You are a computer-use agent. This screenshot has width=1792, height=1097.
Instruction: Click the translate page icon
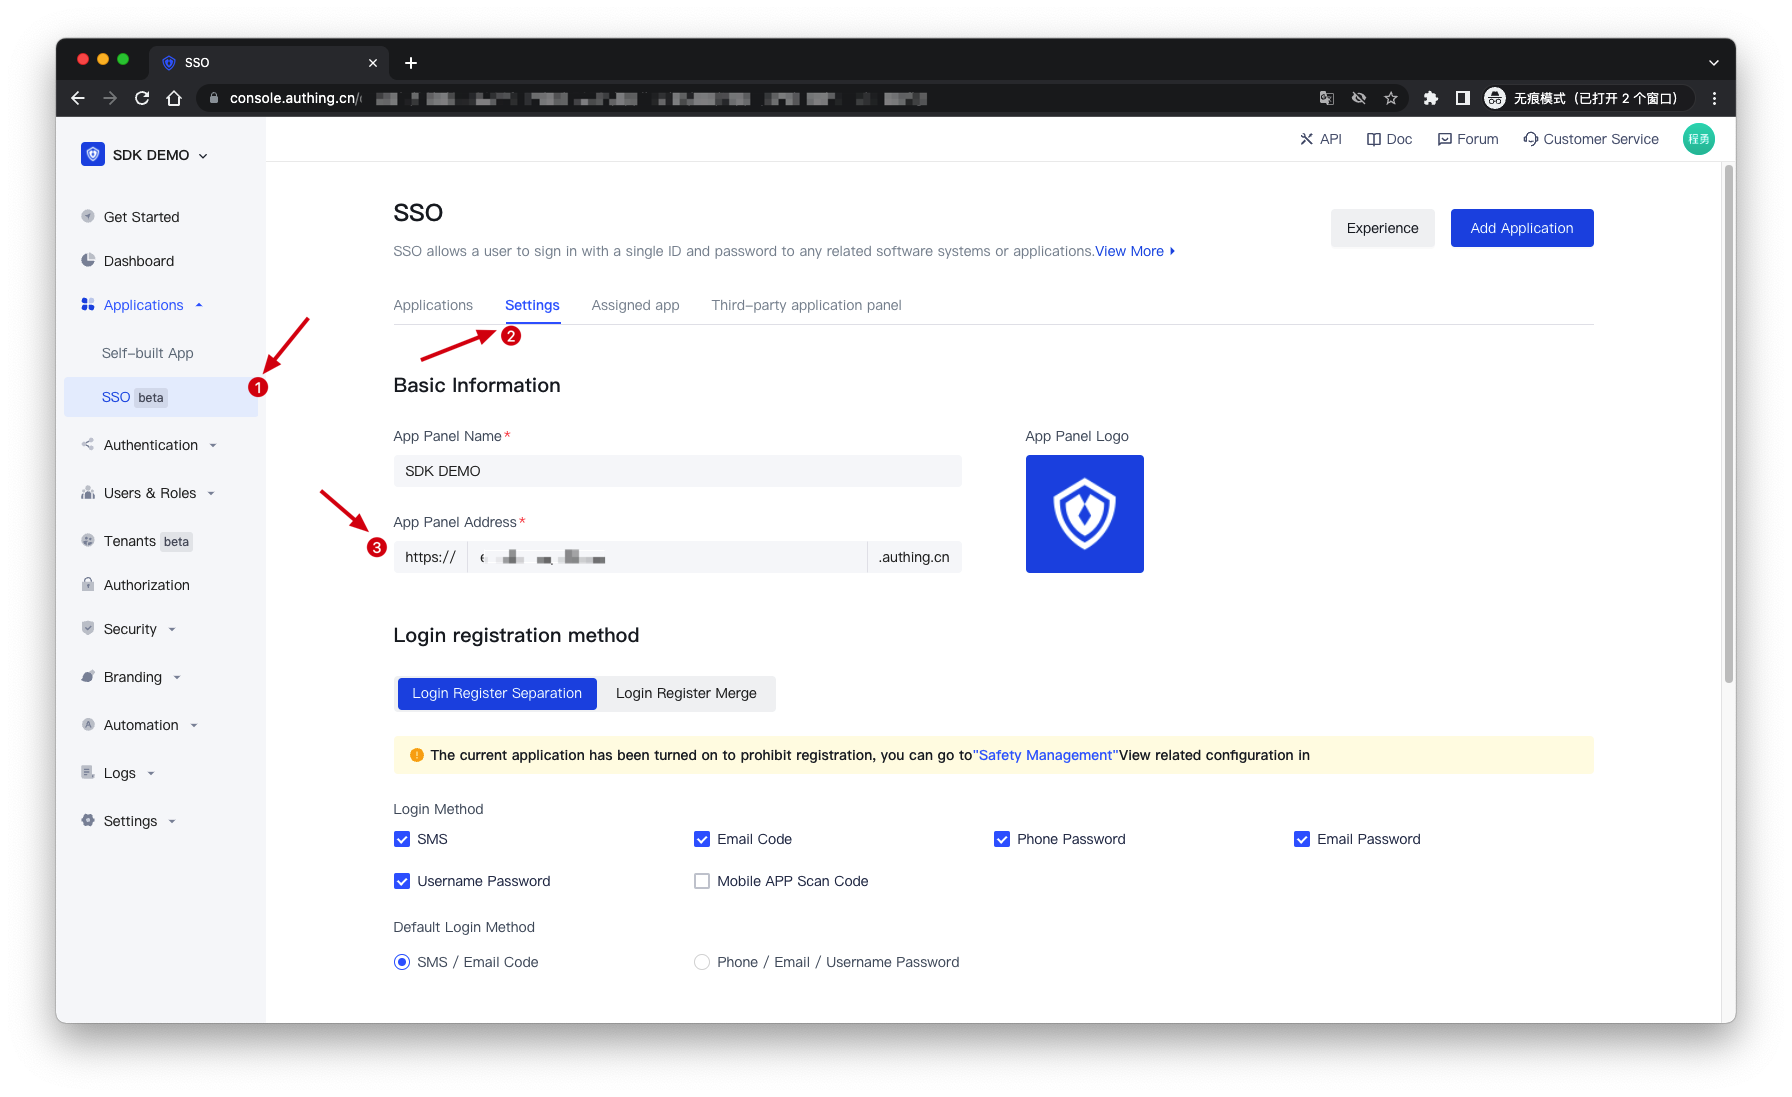[1327, 98]
